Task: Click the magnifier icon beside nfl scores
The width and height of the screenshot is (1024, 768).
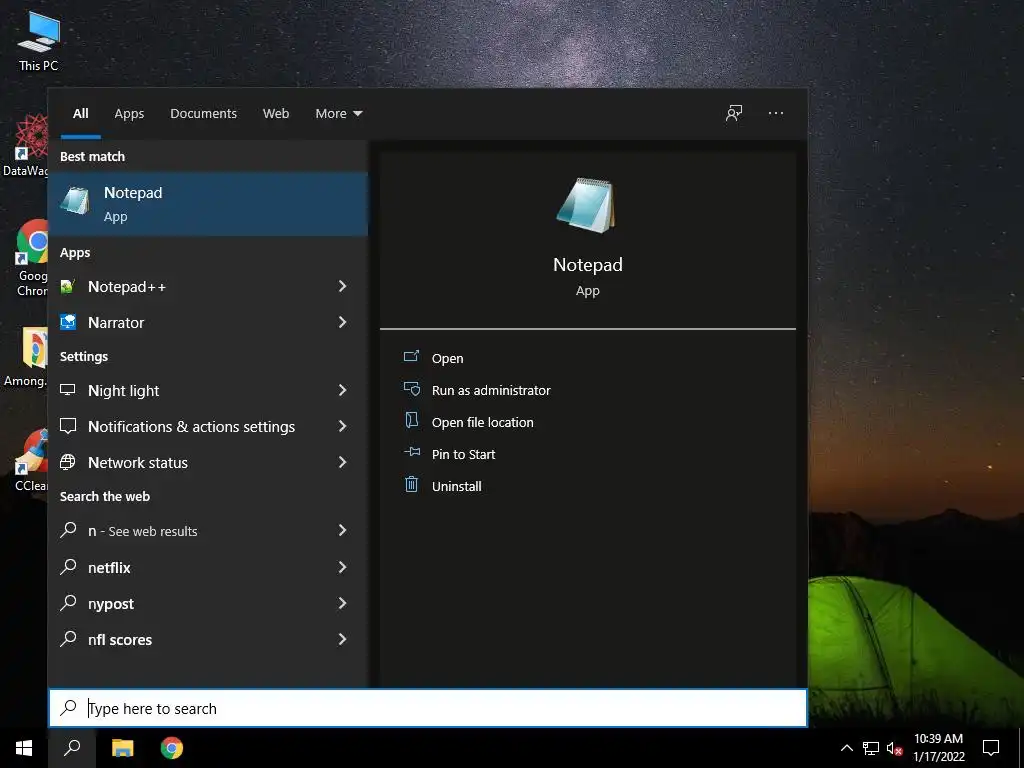Action: (x=68, y=639)
